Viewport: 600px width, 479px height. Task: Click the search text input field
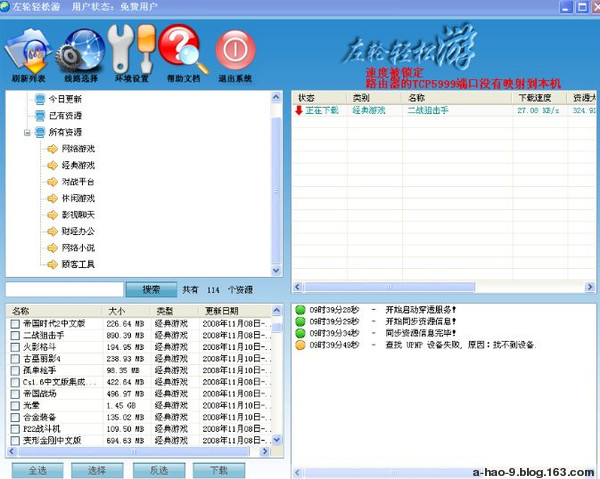(64, 289)
